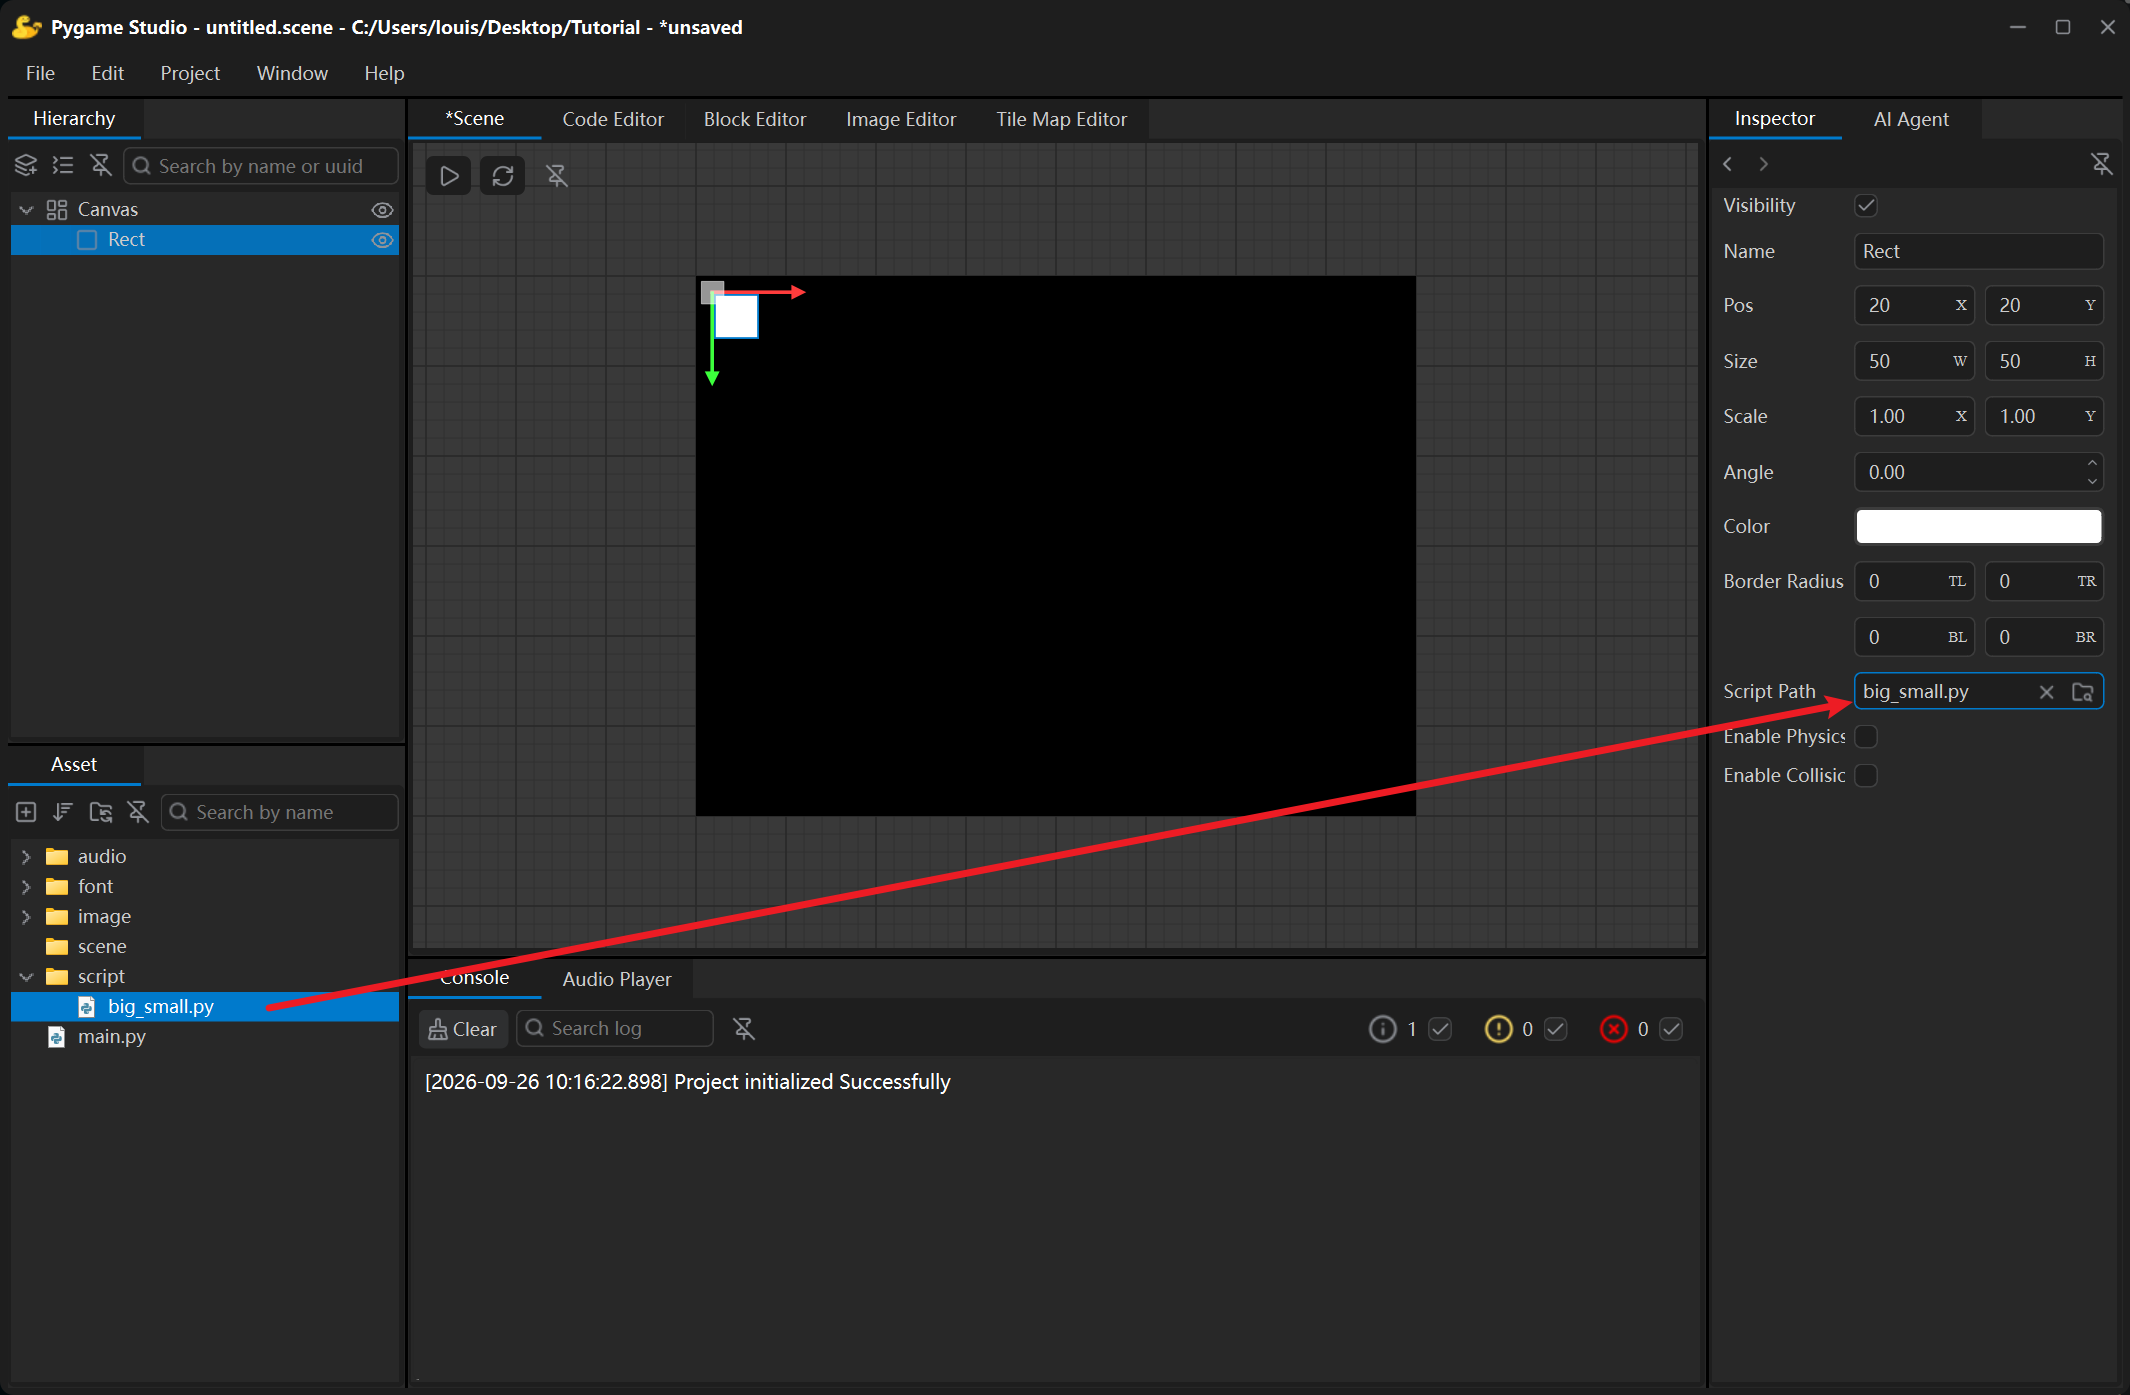This screenshot has width=2130, height=1395.
Task: Open the Project menu
Action: [x=190, y=73]
